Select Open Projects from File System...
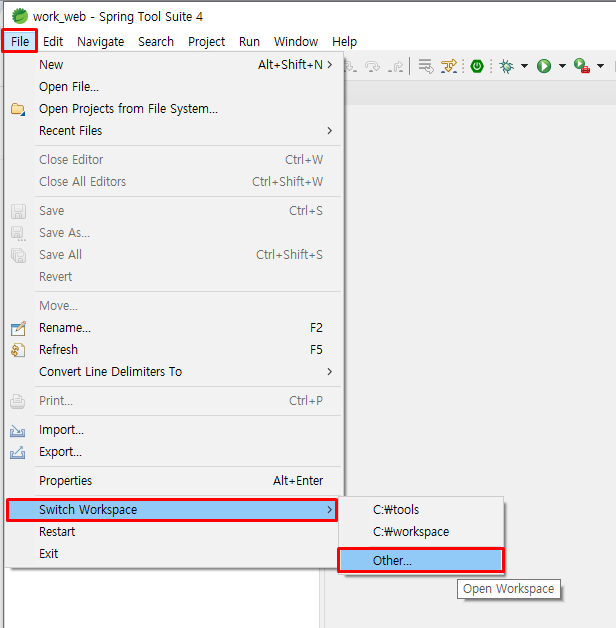 (x=174, y=109)
